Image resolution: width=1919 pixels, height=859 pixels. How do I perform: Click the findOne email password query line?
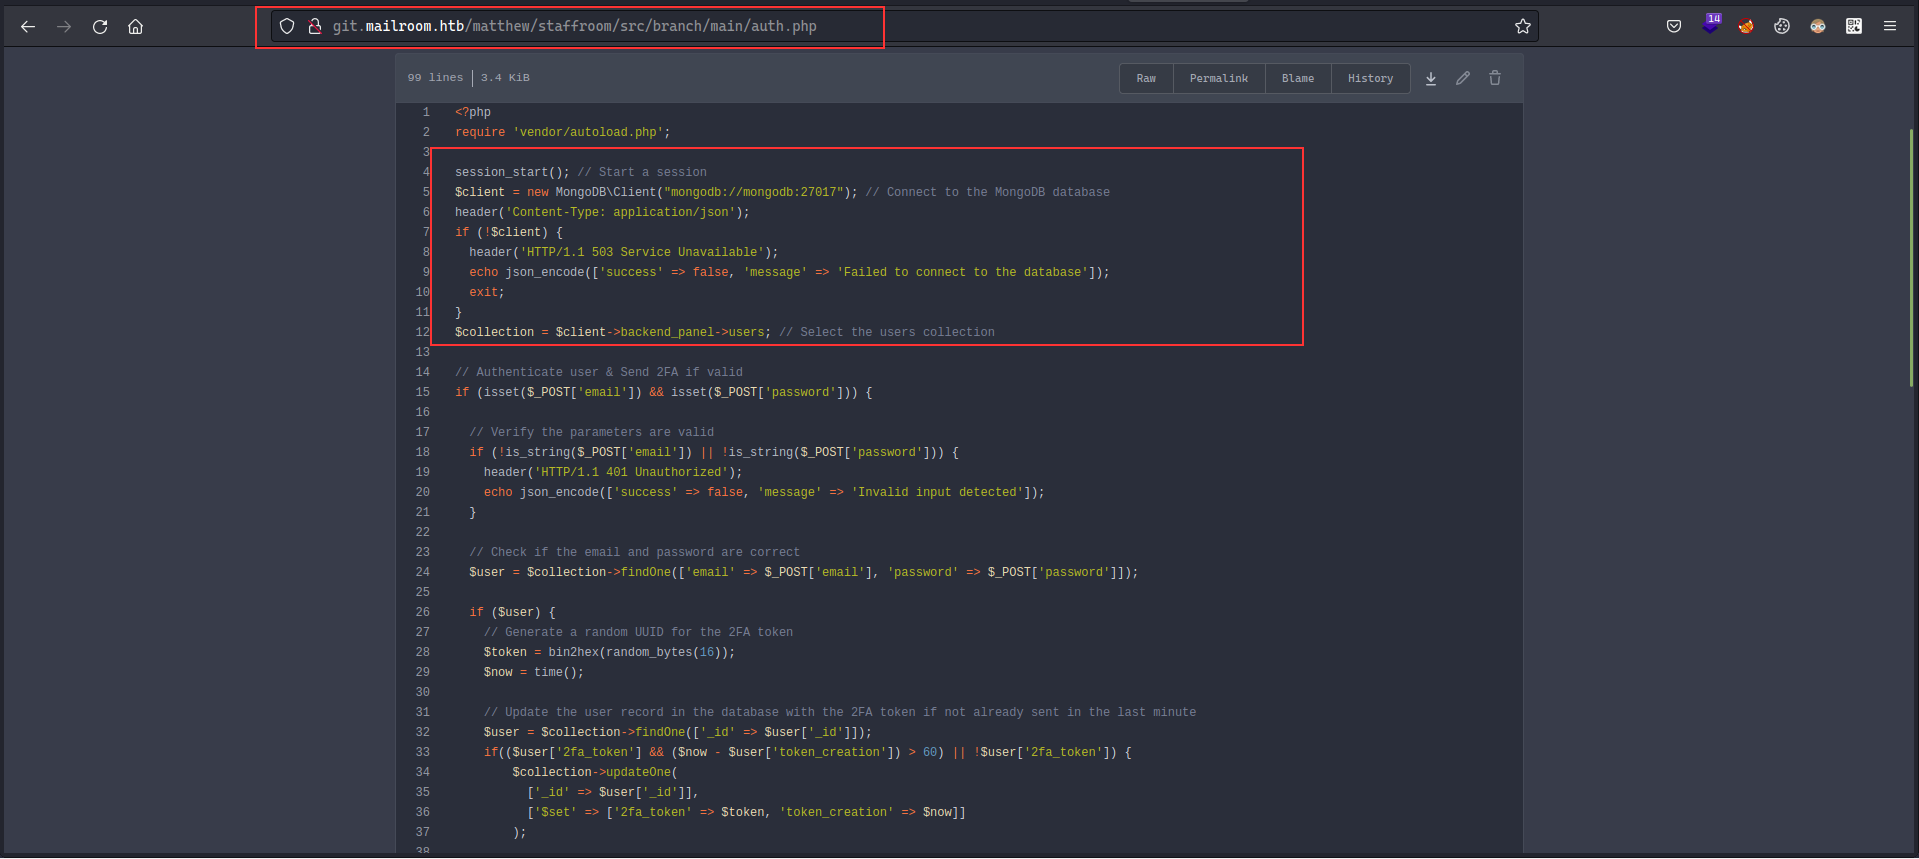coord(804,572)
